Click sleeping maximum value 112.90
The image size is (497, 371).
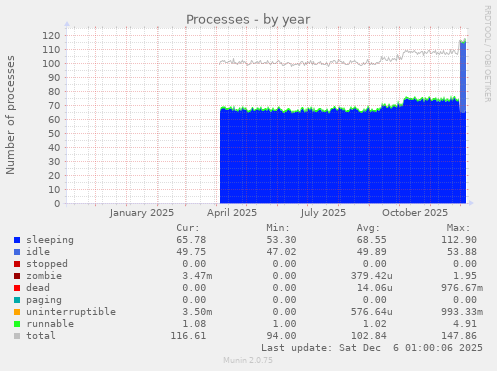(x=459, y=240)
